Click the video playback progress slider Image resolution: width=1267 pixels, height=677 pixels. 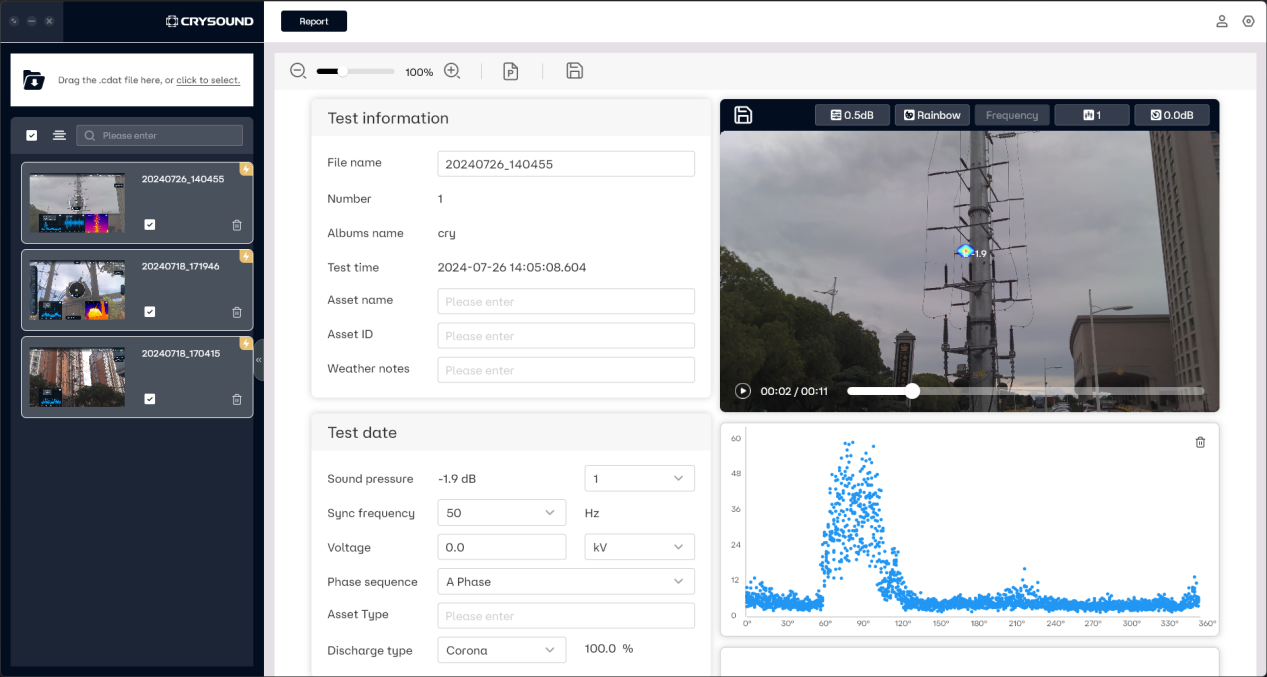[1025, 391]
